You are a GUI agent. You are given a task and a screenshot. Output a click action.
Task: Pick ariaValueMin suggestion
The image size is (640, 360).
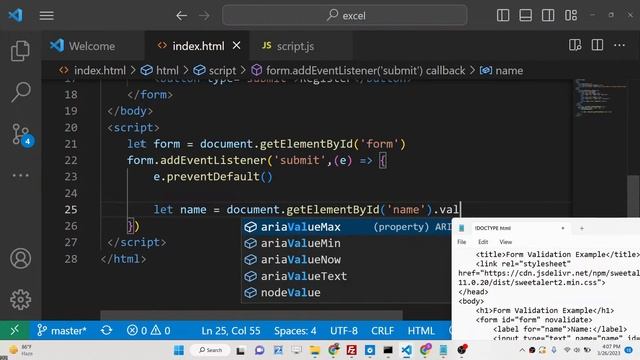[347, 243]
